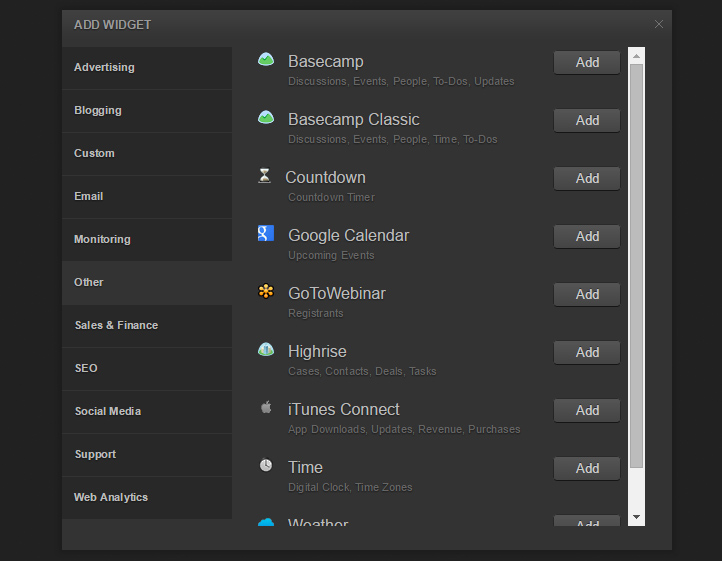Click the Basecamp Classic icon
Screen dimensions: 722x561
266,117
